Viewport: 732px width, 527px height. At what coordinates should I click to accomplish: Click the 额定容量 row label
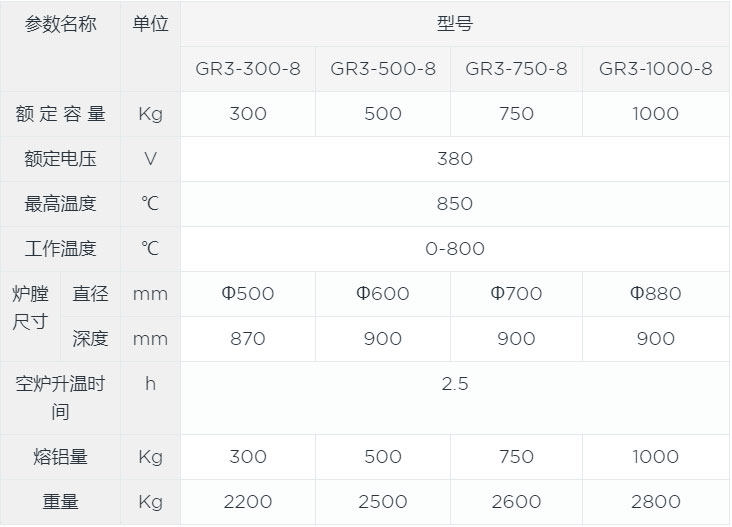(60, 114)
